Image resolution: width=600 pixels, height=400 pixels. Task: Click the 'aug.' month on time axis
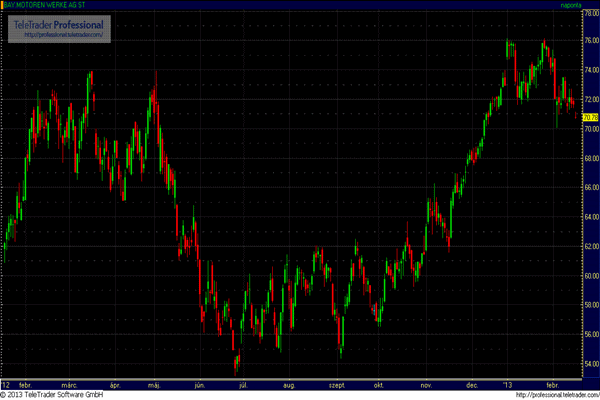point(289,384)
